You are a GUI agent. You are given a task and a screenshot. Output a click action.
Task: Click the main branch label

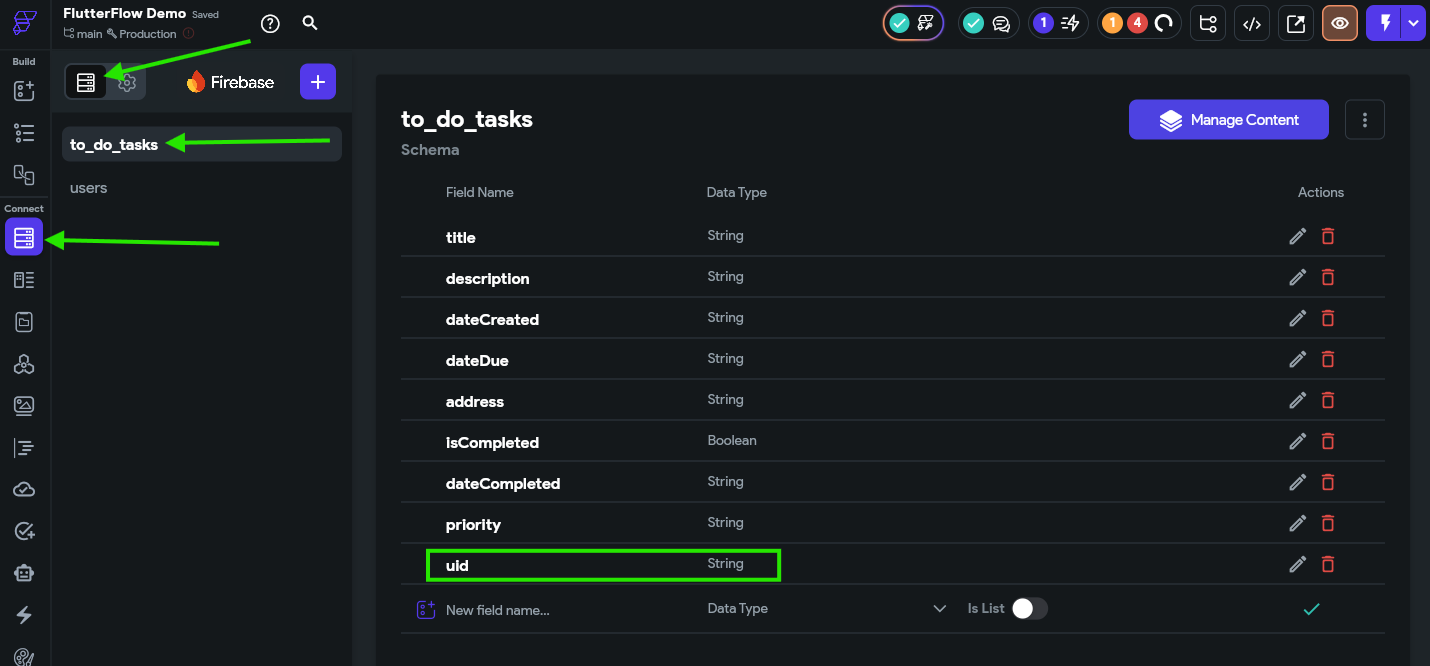click(x=83, y=34)
